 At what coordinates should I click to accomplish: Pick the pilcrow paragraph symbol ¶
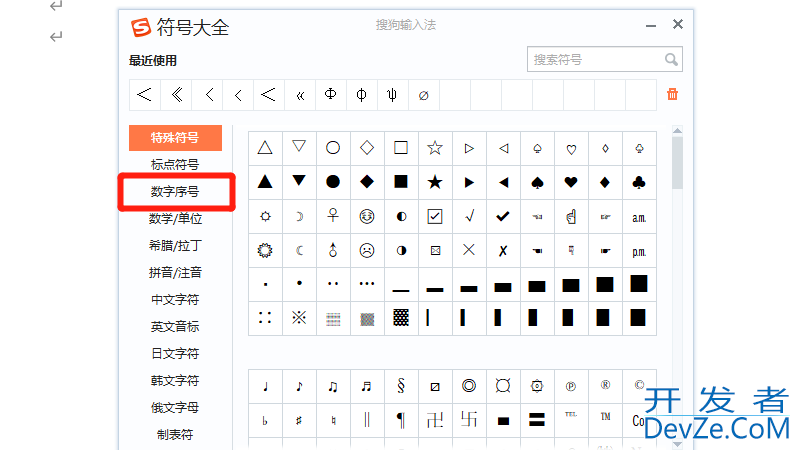[401, 420]
